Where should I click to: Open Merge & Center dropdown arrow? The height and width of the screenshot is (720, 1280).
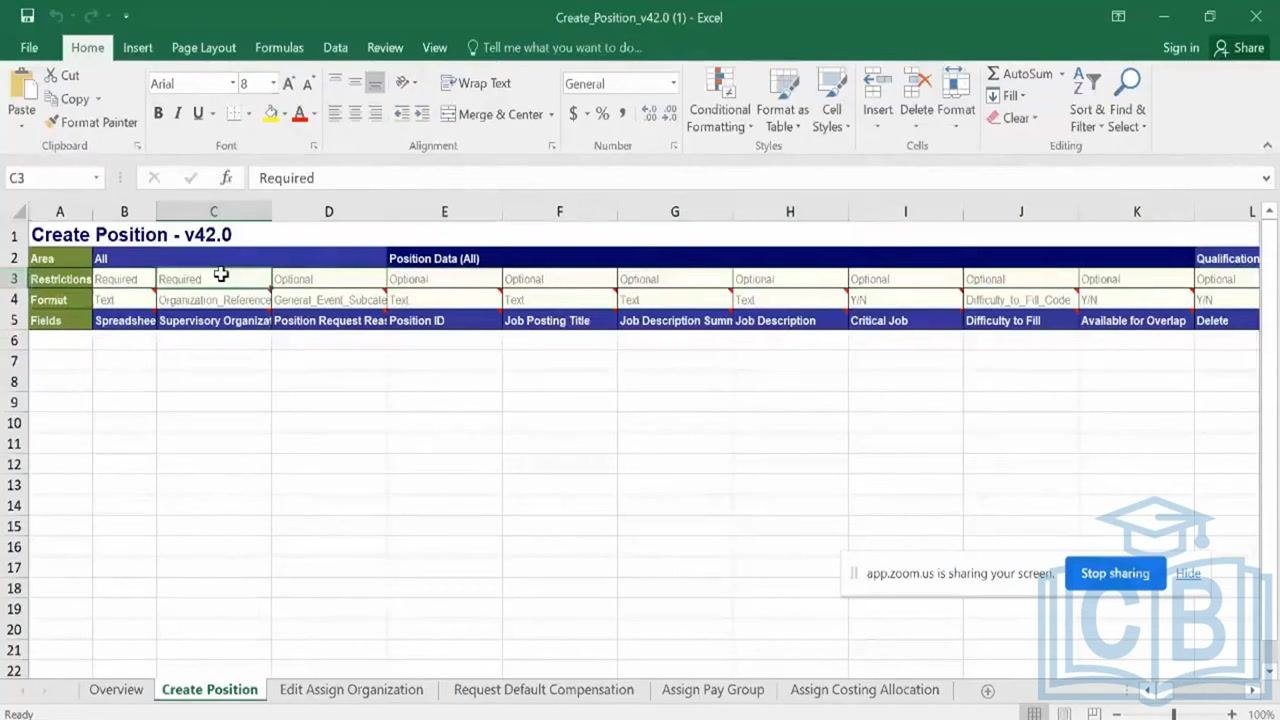click(x=551, y=115)
